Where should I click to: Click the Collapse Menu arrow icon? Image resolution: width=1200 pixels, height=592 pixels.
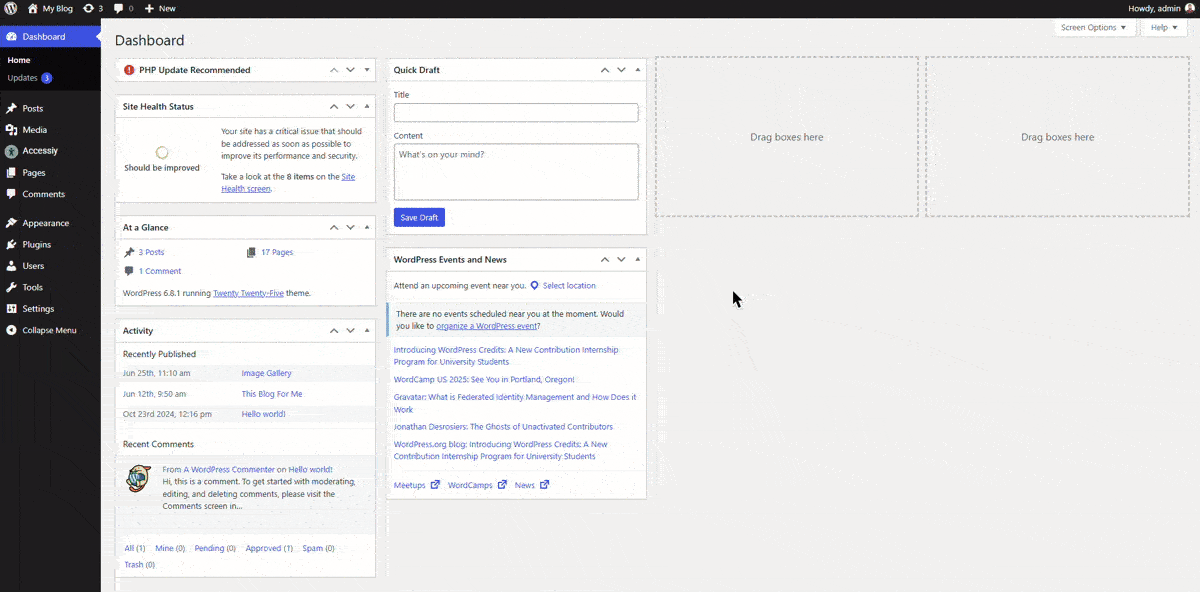[x=11, y=330]
